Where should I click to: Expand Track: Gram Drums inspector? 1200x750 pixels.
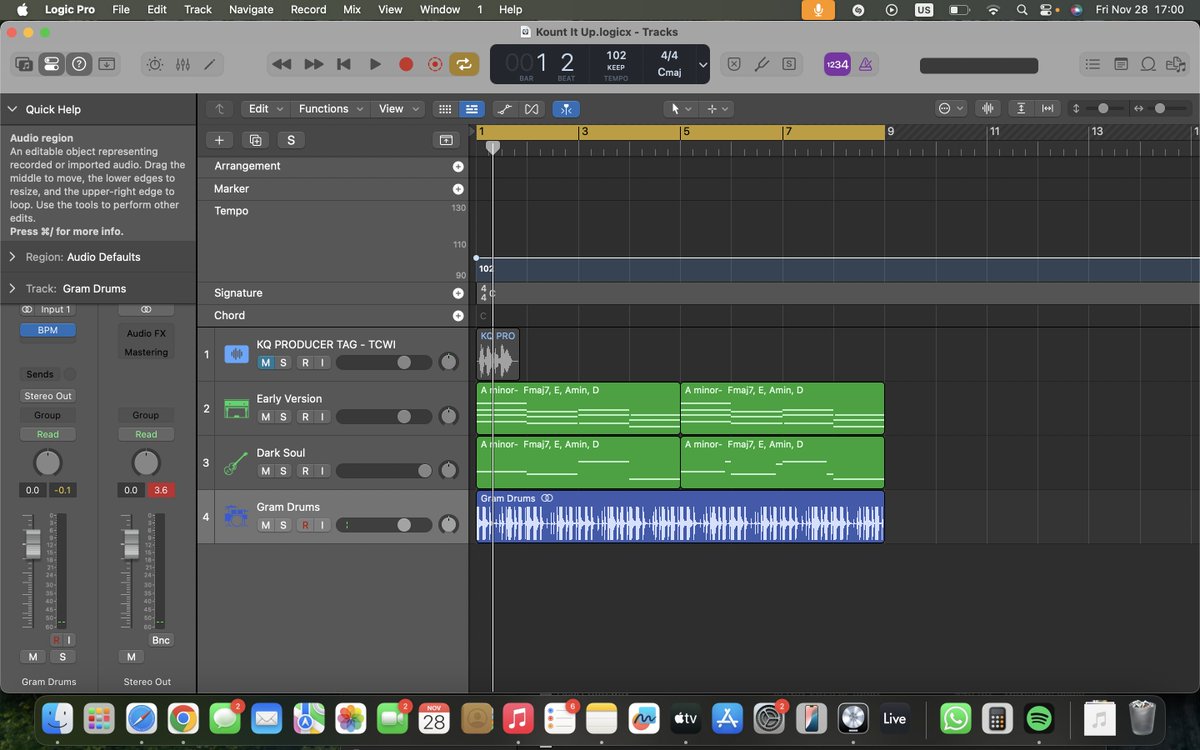[12, 289]
